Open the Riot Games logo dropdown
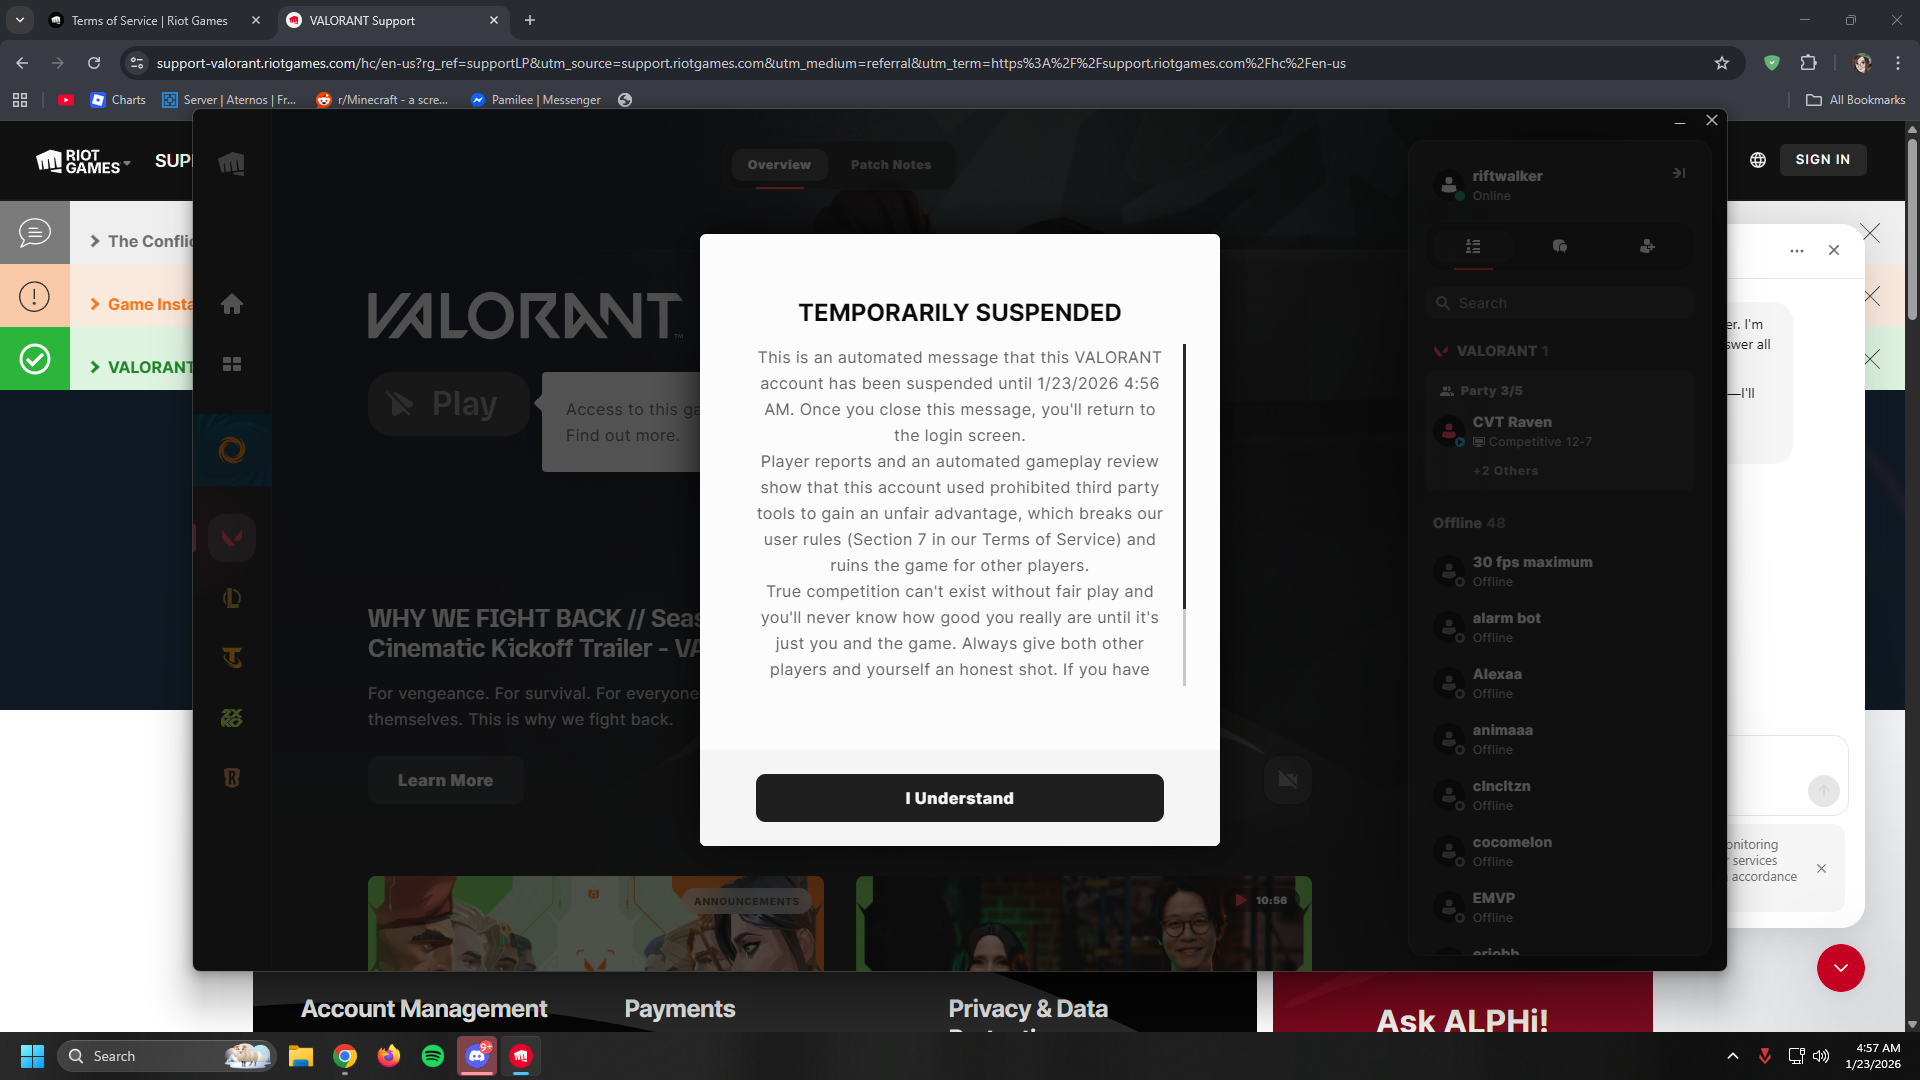 (x=84, y=162)
